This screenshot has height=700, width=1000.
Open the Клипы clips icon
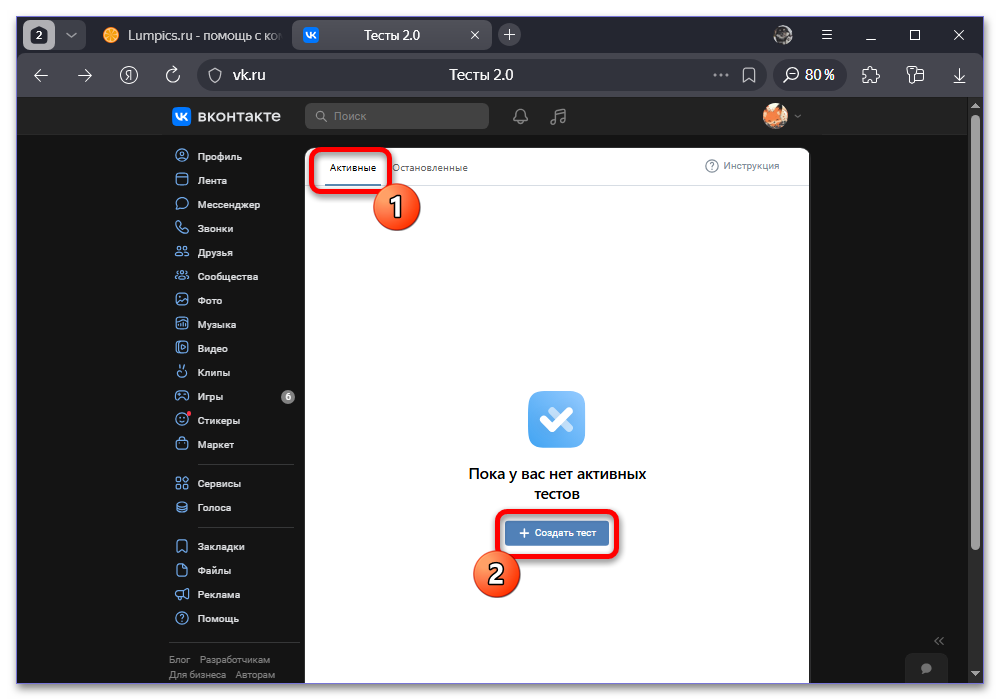coord(182,372)
